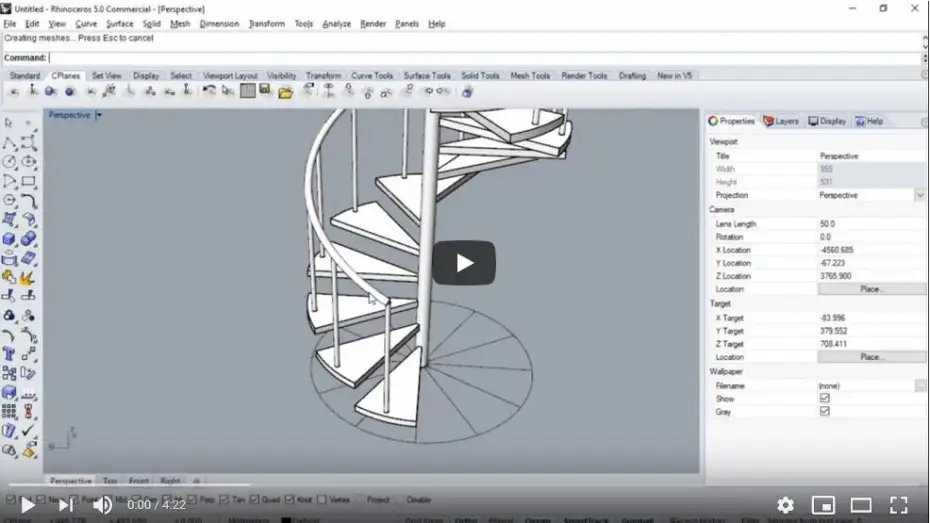Open the Curve Tools toolbar tab
930x523 pixels.
click(x=372, y=76)
